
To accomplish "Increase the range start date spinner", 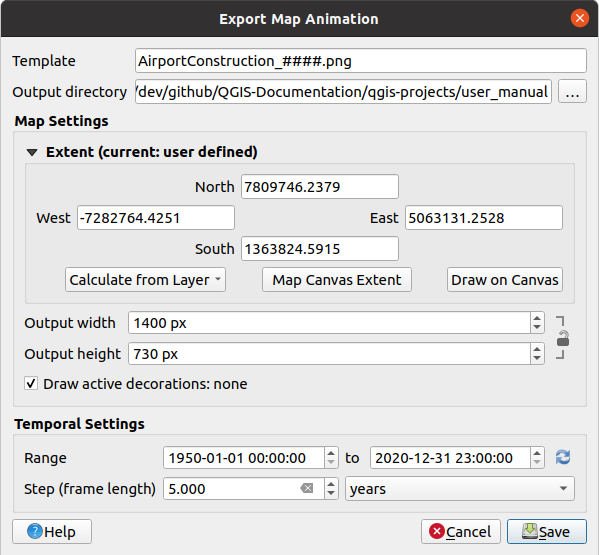I will [331, 453].
